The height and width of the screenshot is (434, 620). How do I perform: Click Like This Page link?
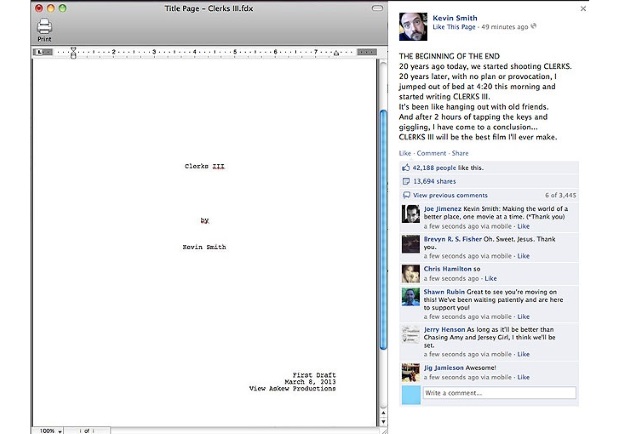(454, 27)
